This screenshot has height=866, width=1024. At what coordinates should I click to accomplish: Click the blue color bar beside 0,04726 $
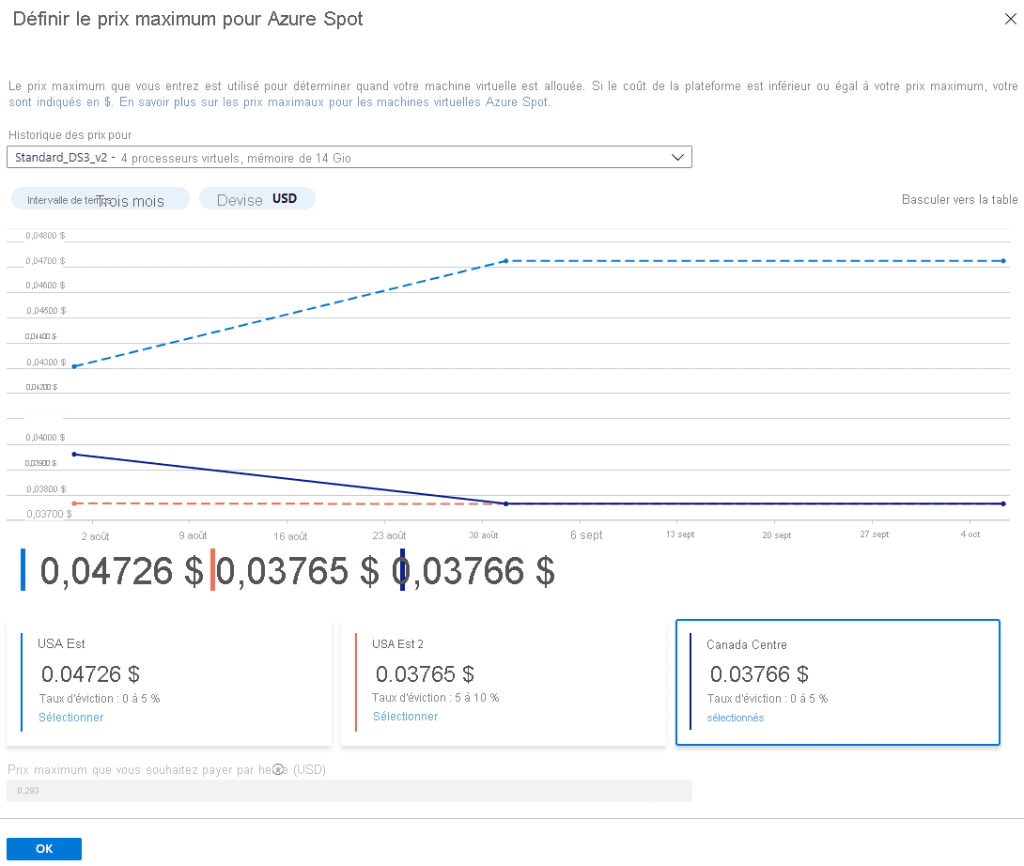pyautogui.click(x=23, y=570)
